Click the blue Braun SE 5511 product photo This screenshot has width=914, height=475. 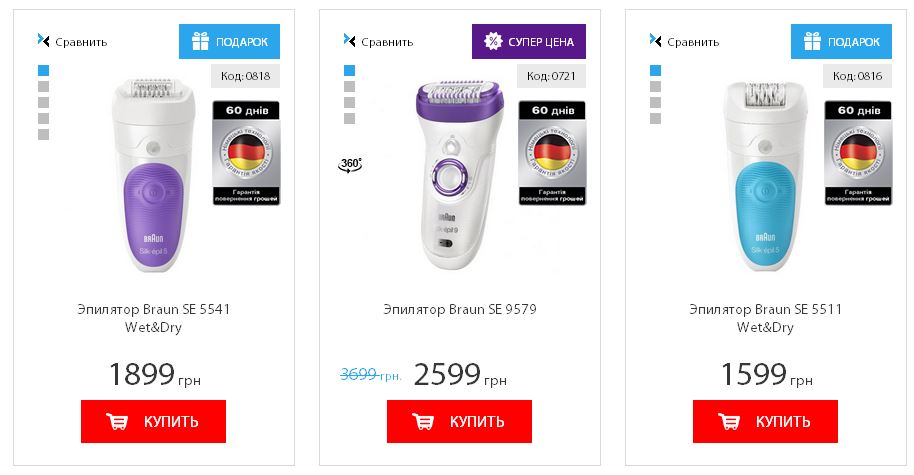(x=764, y=175)
